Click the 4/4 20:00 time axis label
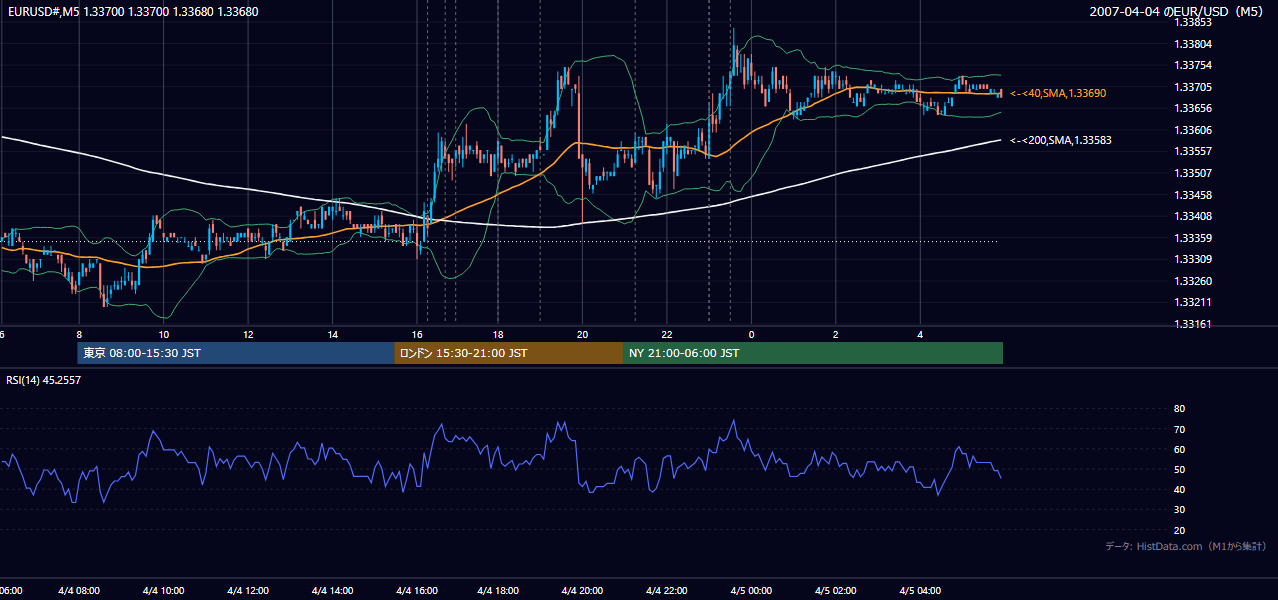1278x600 pixels. [584, 591]
